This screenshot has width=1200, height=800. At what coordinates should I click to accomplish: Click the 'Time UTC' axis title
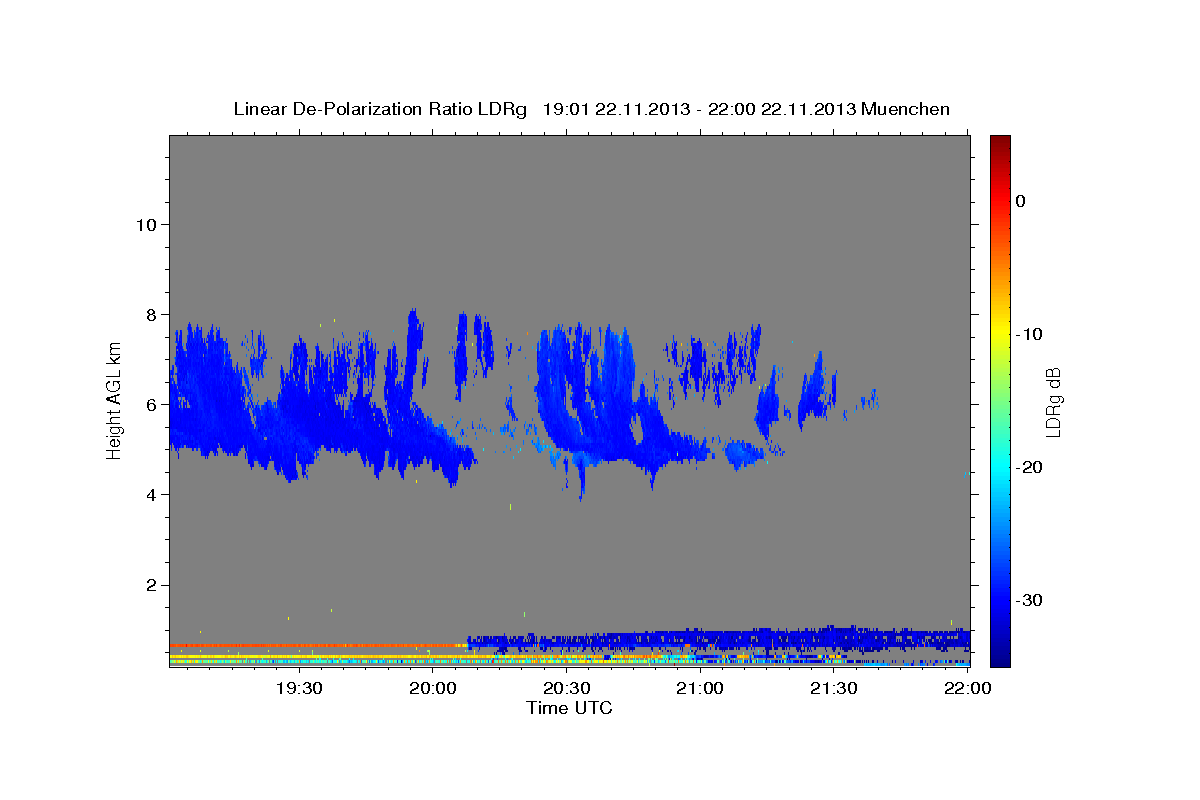(x=569, y=708)
